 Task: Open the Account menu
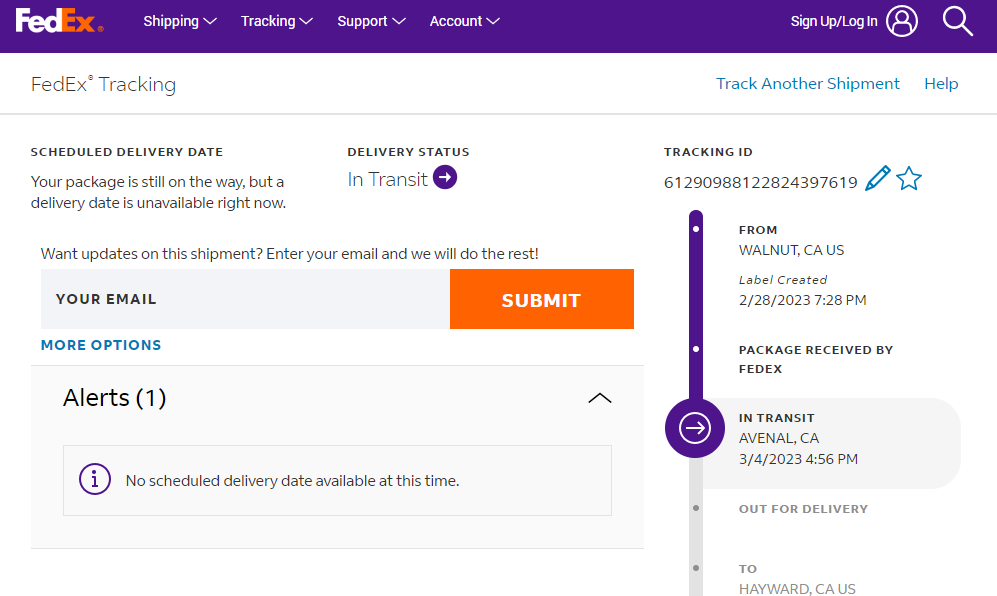coord(465,21)
